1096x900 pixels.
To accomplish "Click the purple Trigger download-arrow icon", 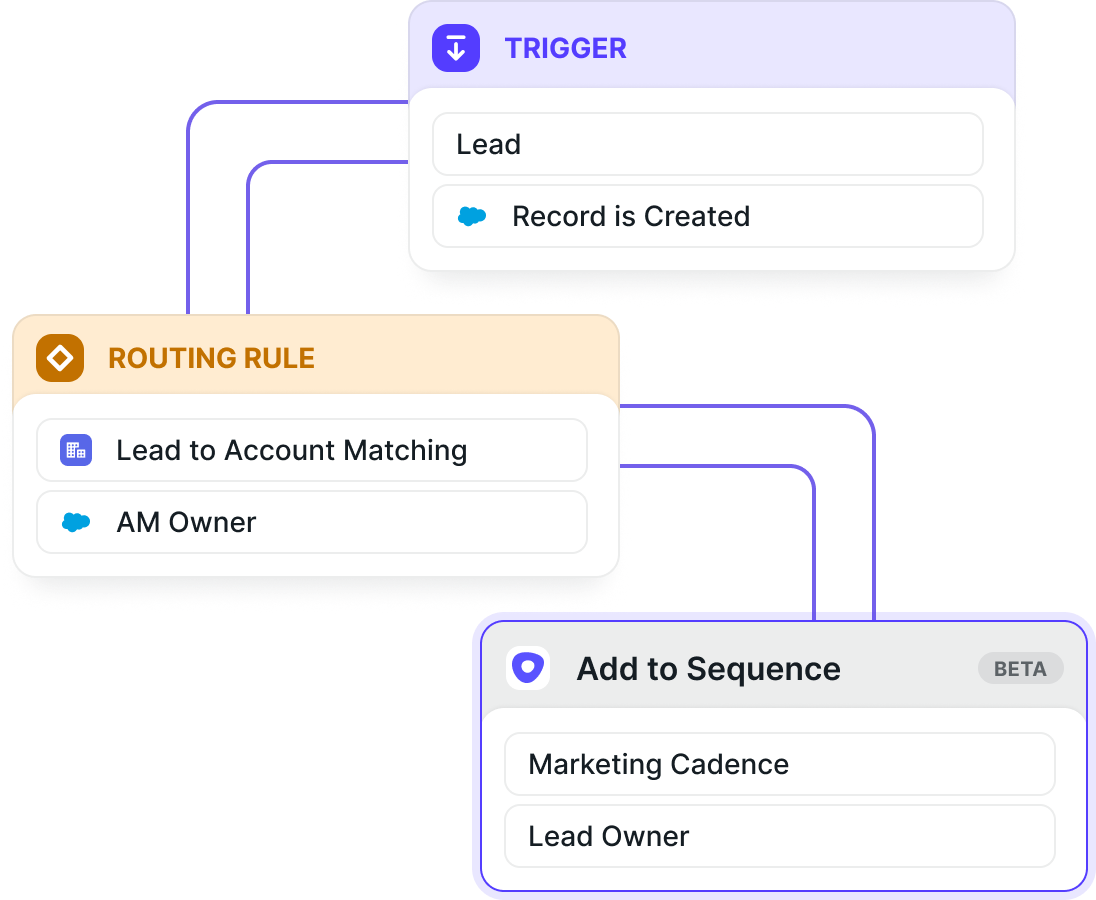I will (x=456, y=48).
